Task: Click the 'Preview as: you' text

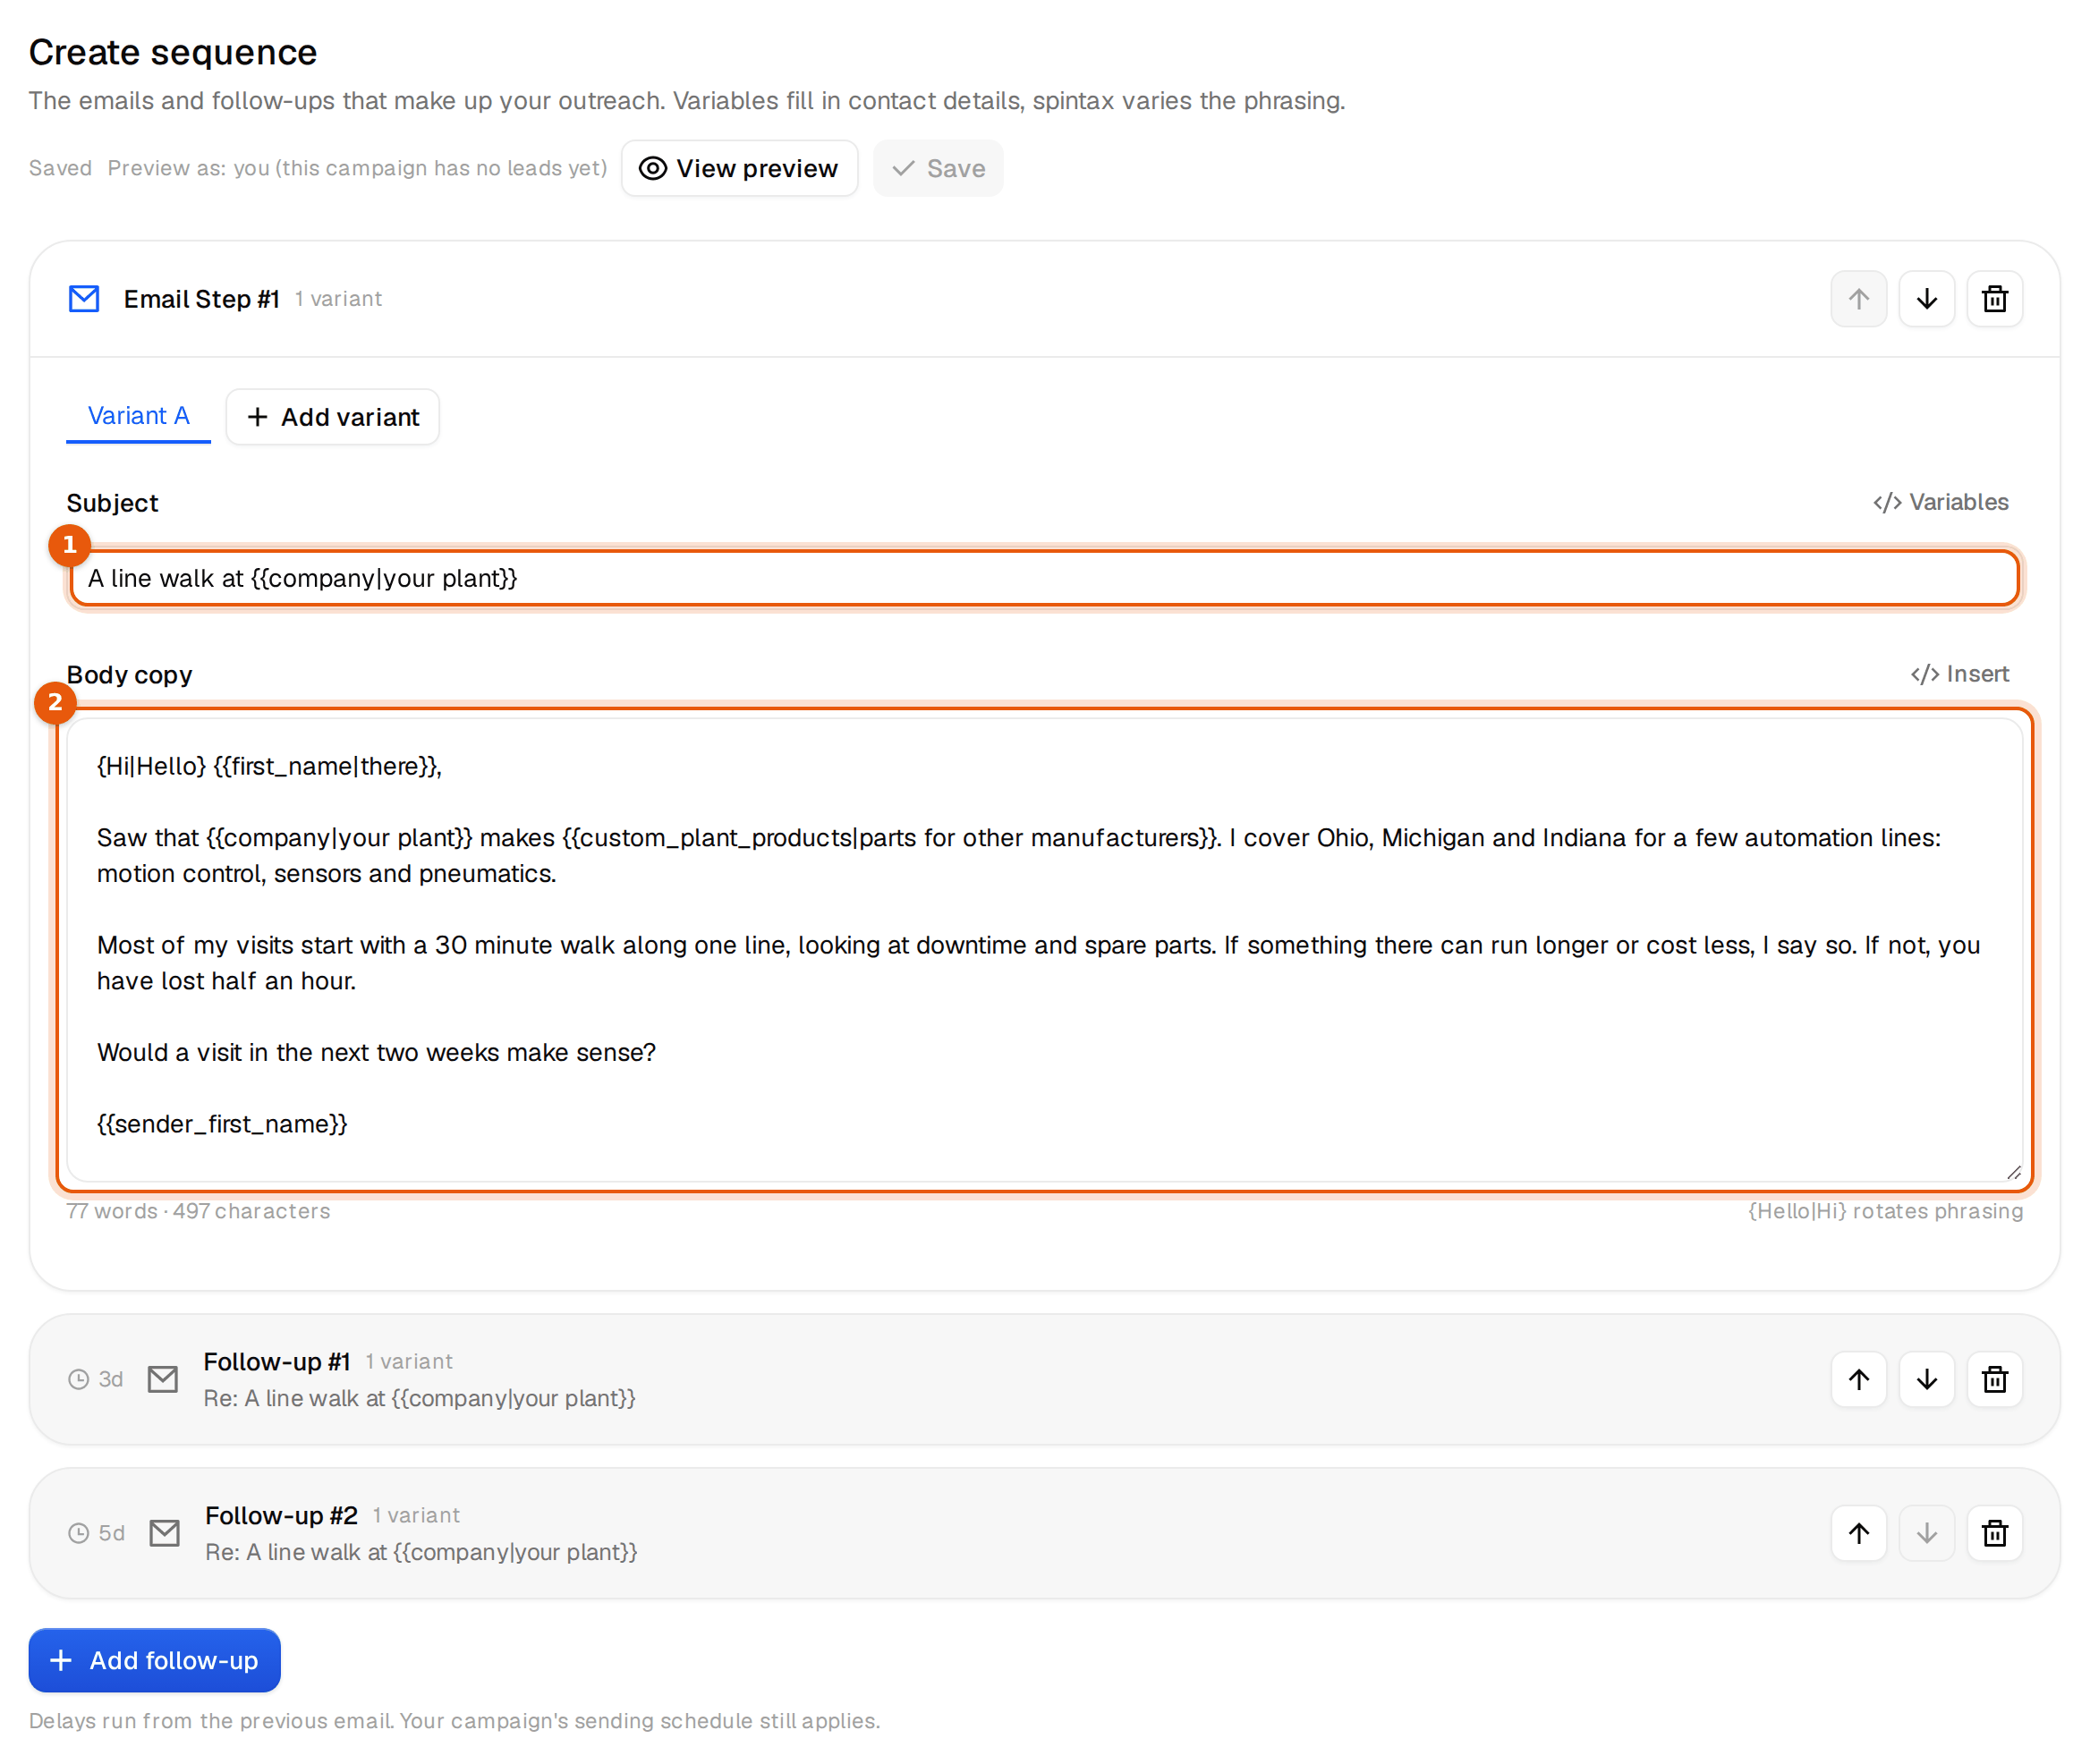Action: pyautogui.click(x=357, y=168)
